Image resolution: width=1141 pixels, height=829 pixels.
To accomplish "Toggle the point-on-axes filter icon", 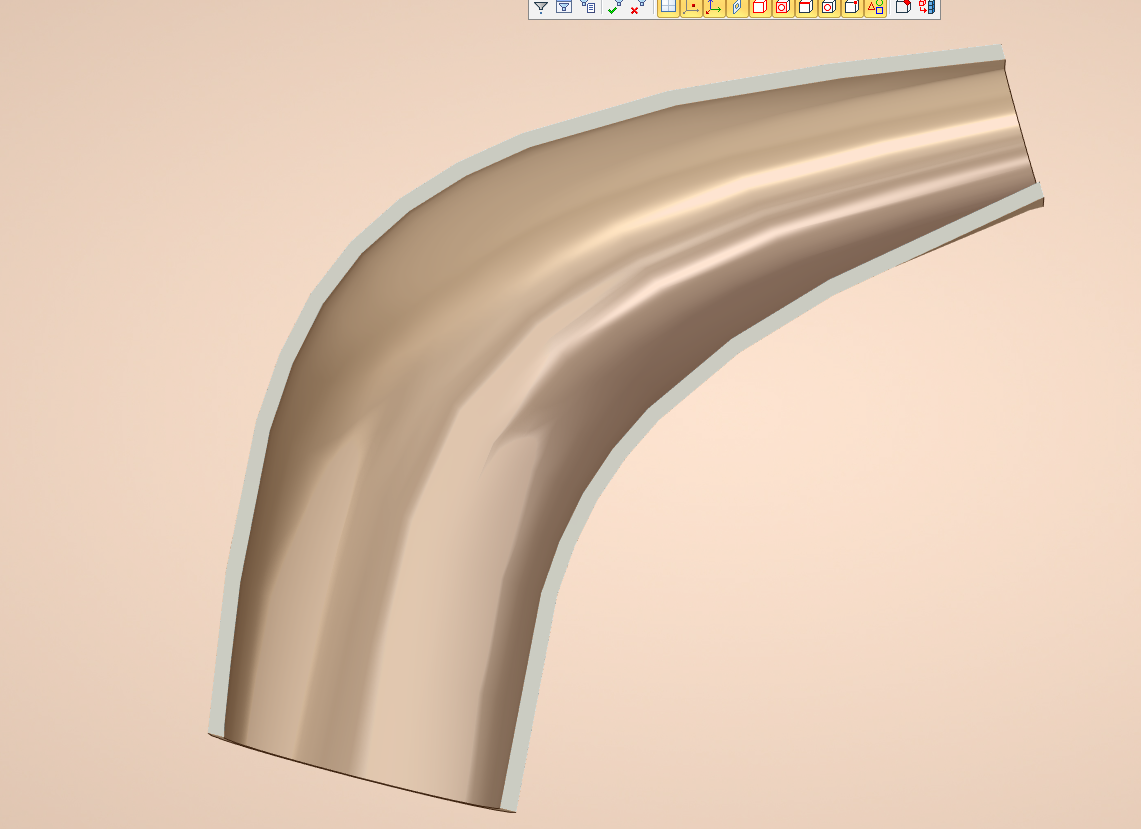I will pyautogui.click(x=691, y=7).
